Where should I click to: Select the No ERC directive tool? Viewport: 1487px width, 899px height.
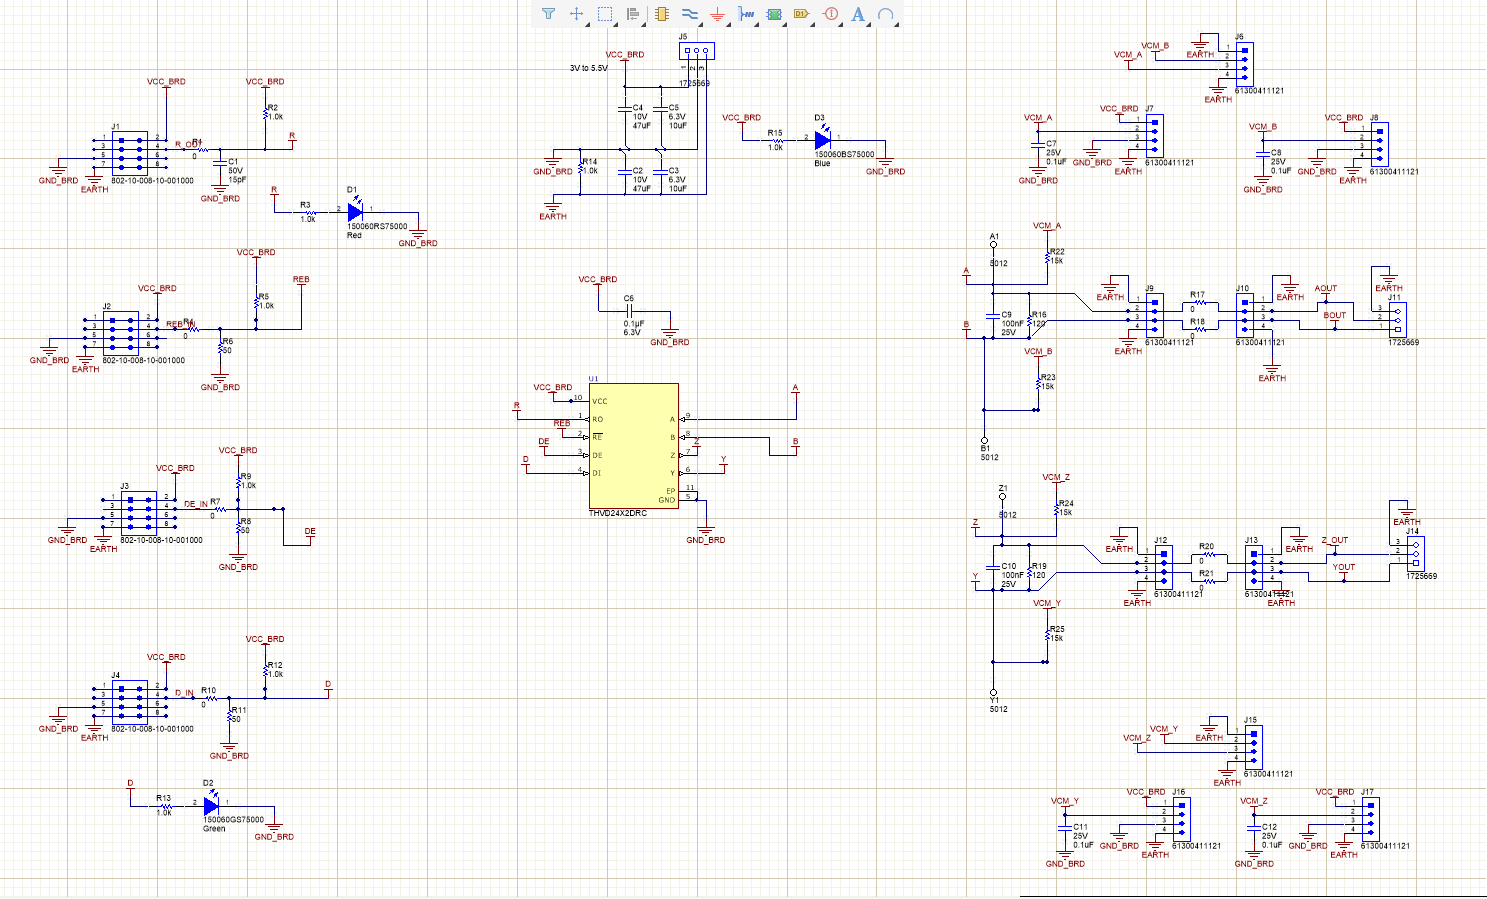(829, 14)
